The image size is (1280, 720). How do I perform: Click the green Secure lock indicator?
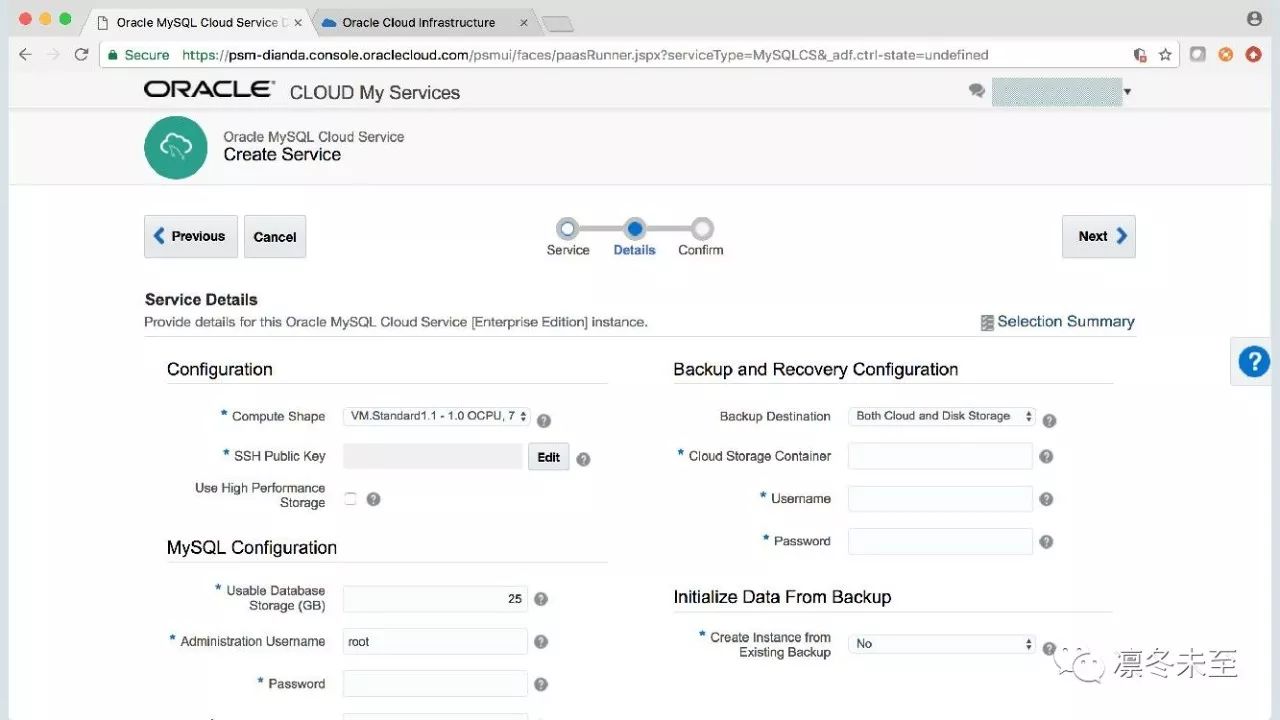click(x=140, y=55)
